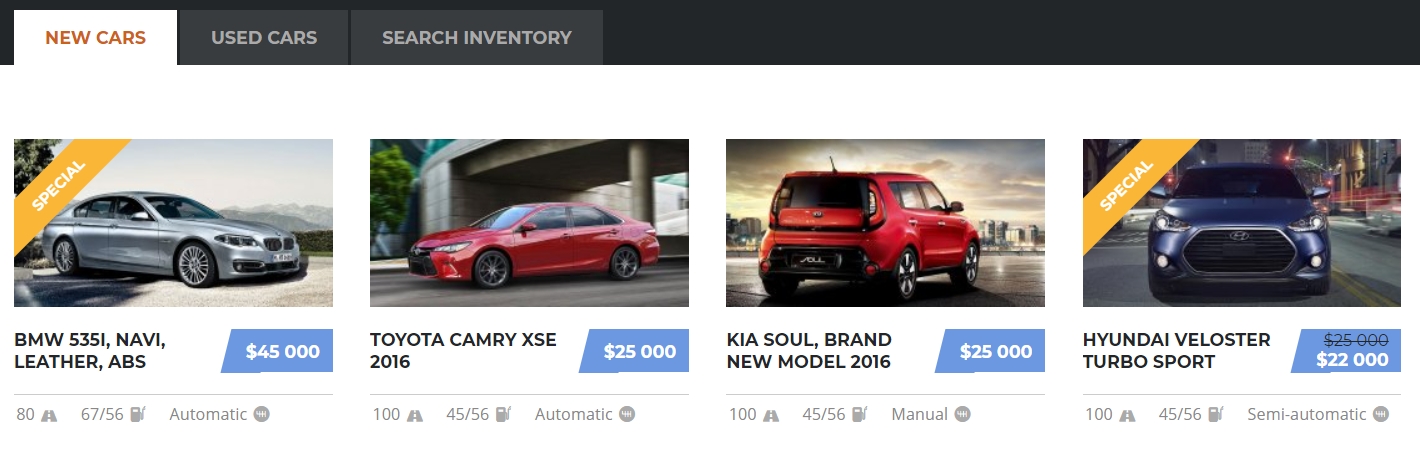This screenshot has width=1420, height=472.
Task: Click the Hyundai Semi-automatic transmission icon
Action: 1380,414
